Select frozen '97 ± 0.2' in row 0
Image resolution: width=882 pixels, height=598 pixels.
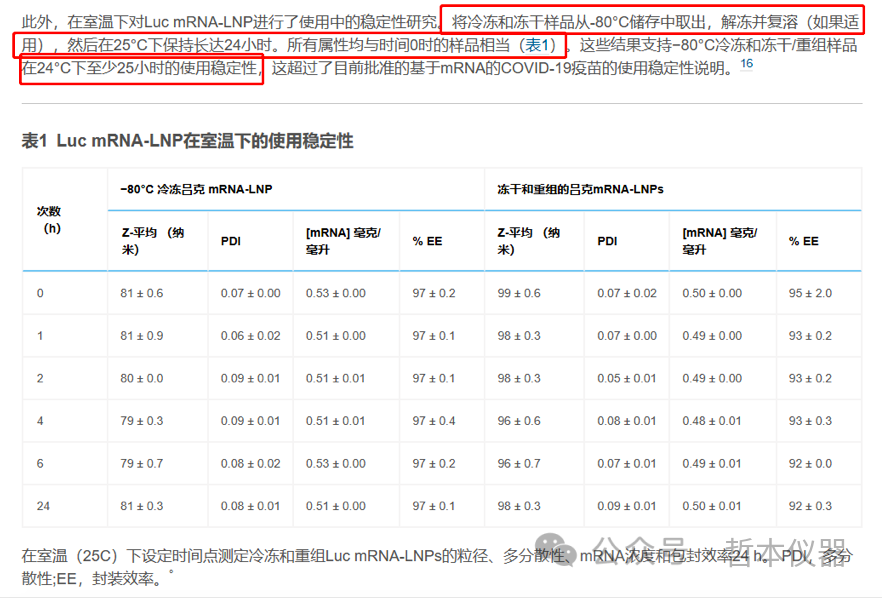pyautogui.click(x=434, y=293)
